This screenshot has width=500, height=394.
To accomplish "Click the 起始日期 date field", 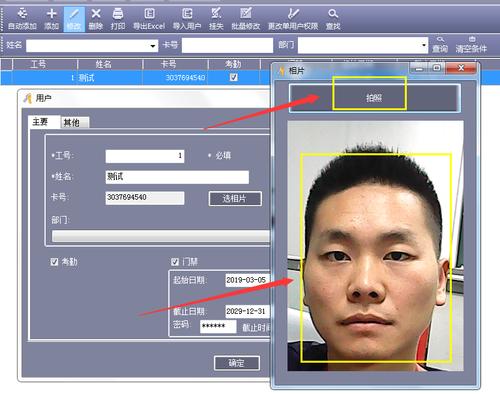I will click(x=247, y=280).
